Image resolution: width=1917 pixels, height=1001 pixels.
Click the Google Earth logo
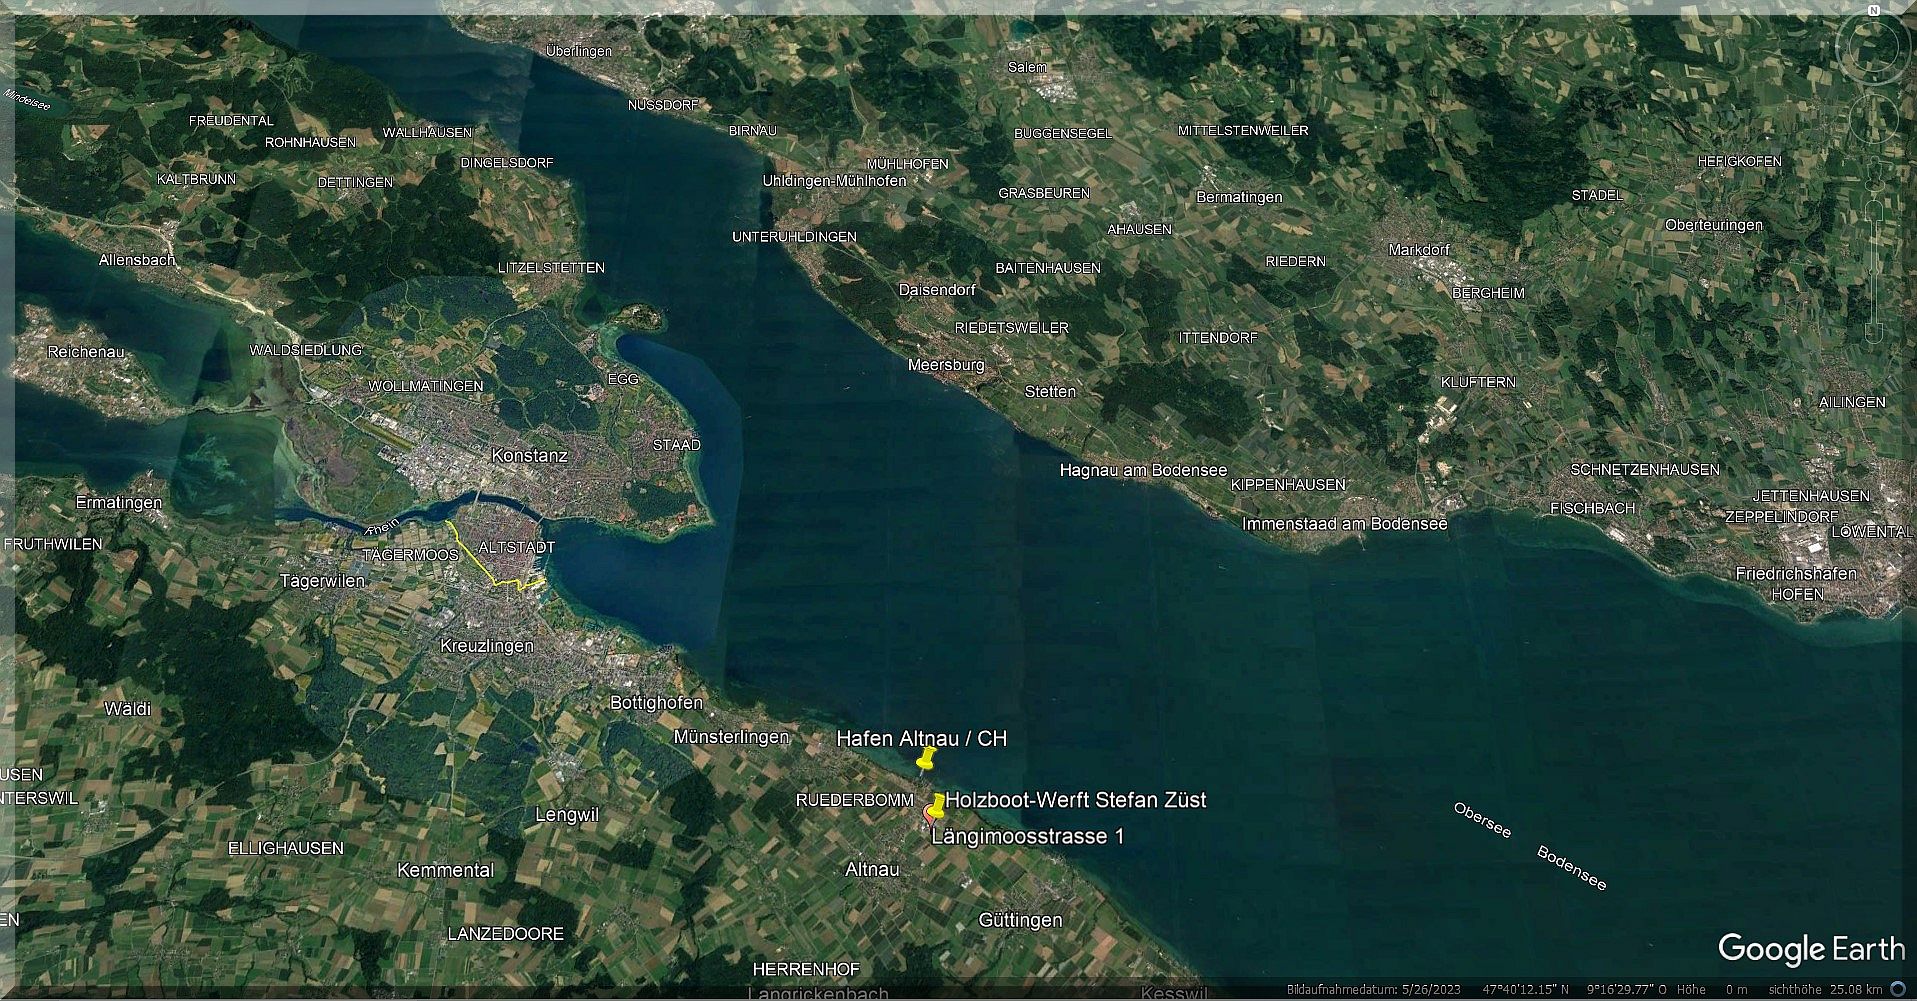(1811, 949)
